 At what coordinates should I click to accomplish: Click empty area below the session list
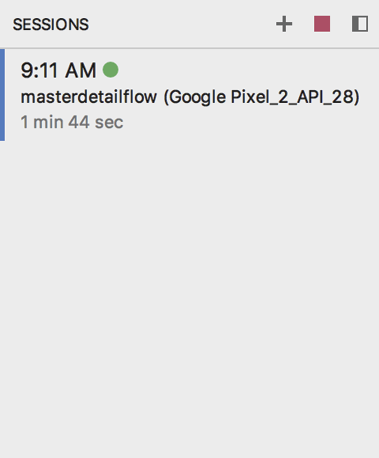coord(189,293)
